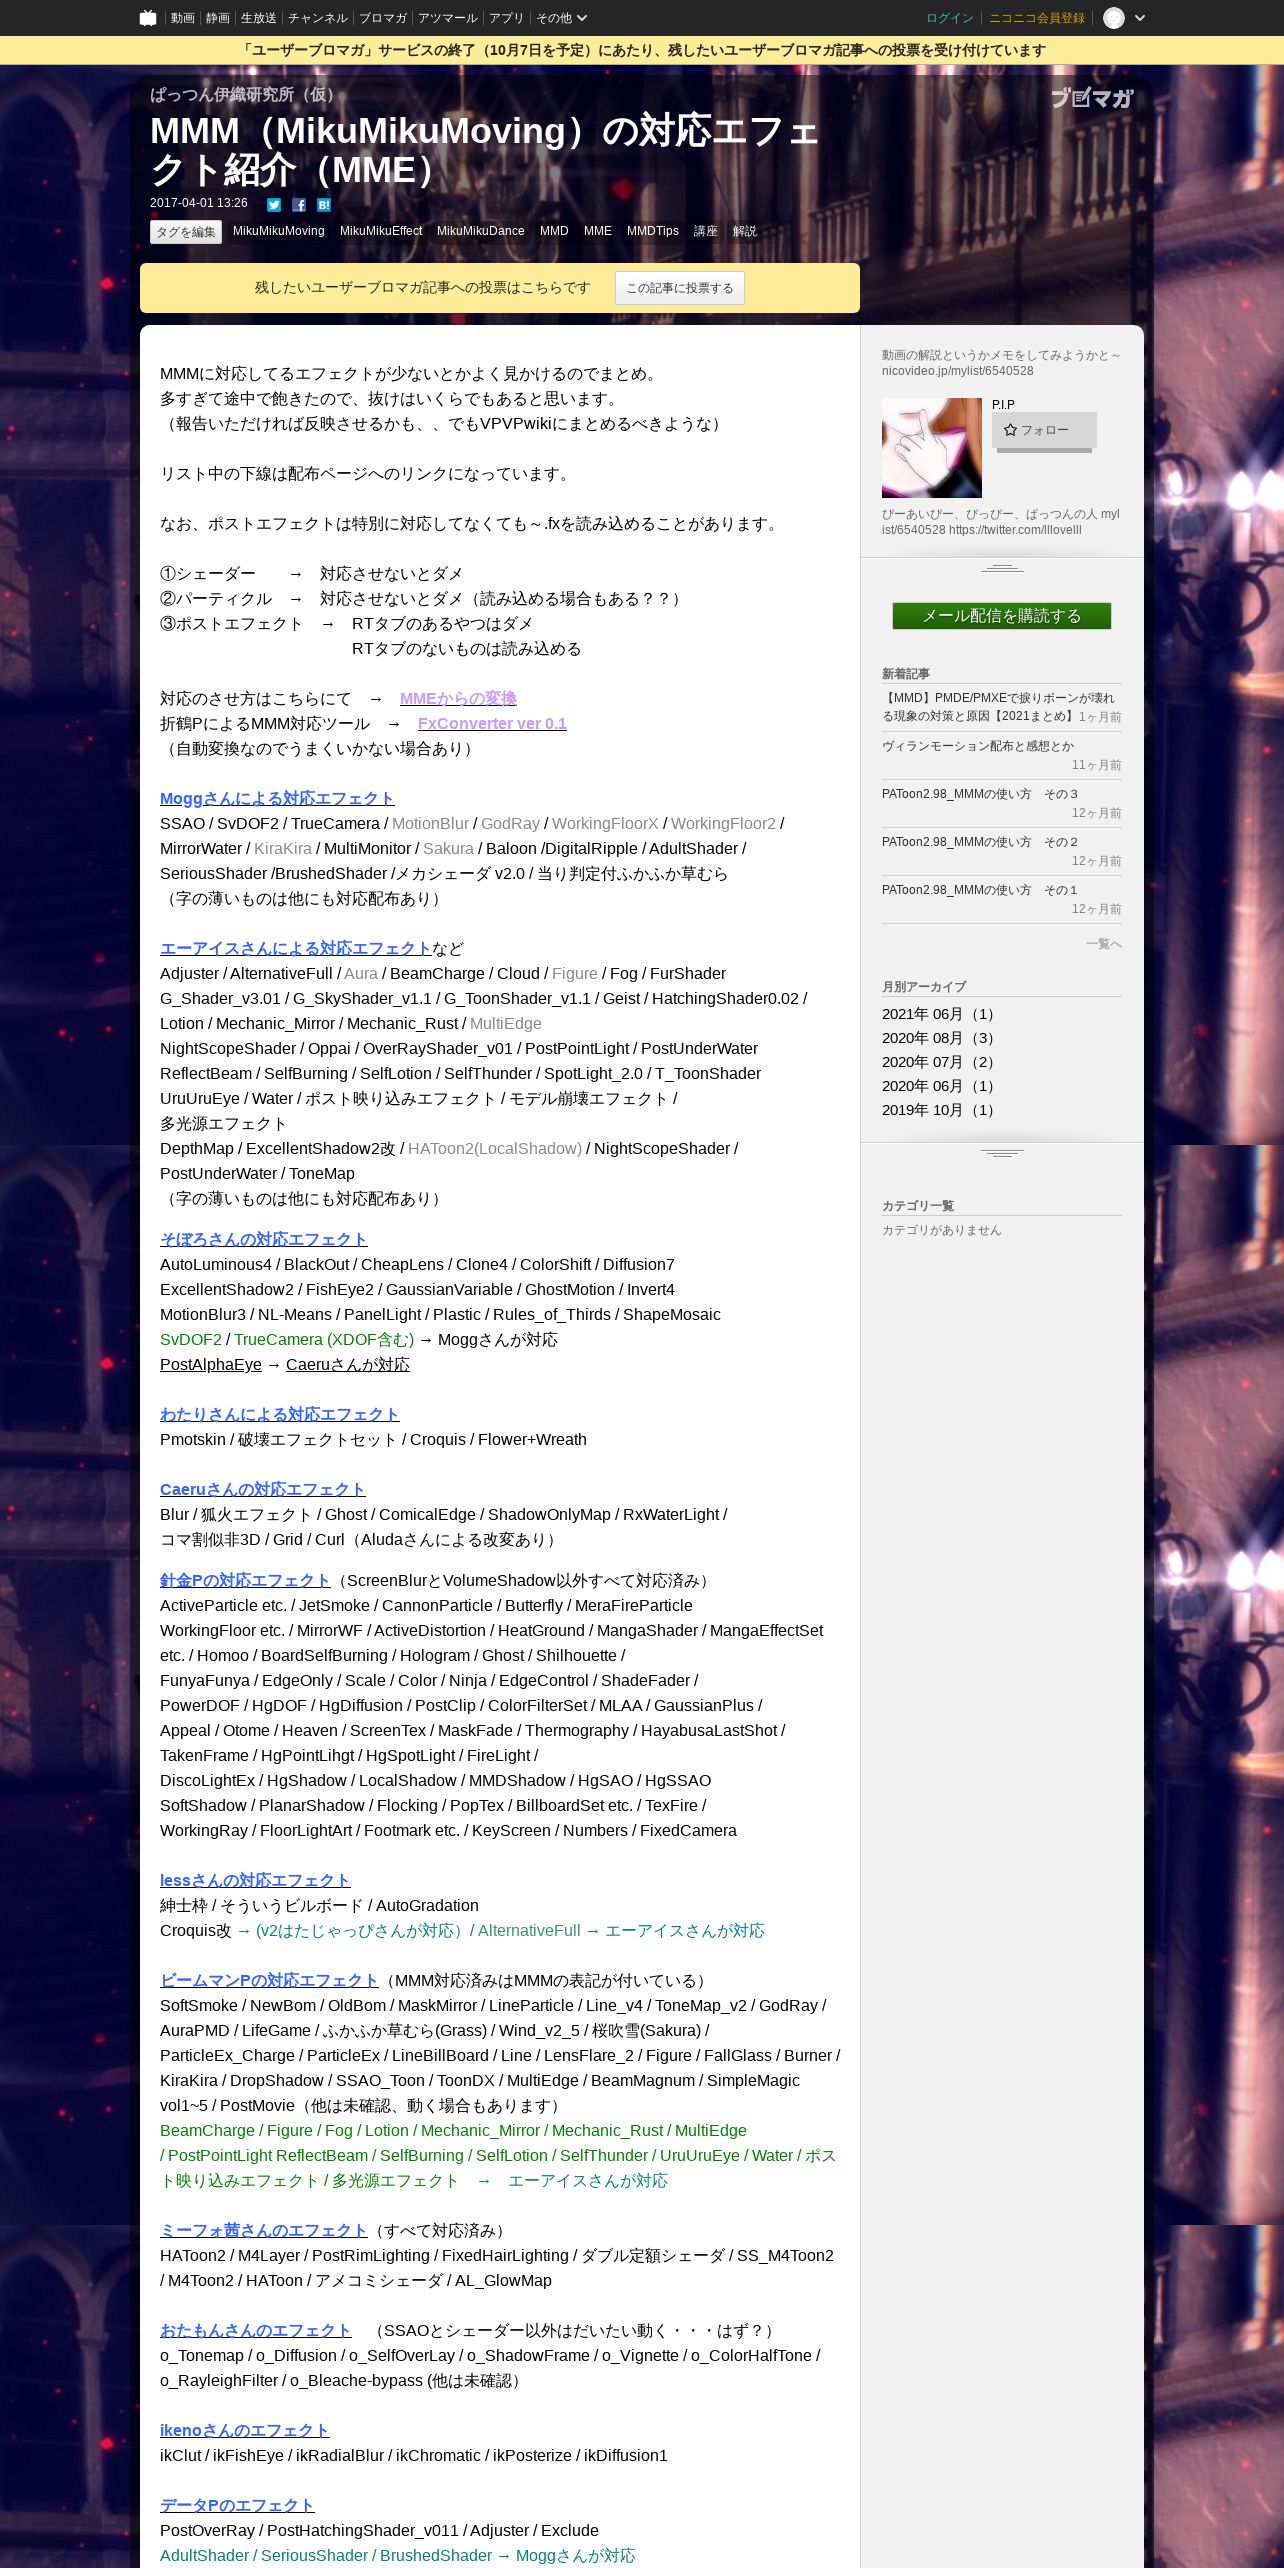This screenshot has width=1284, height=2568.
Task: Click the PostAlphaEye link
Action: 211,1365
